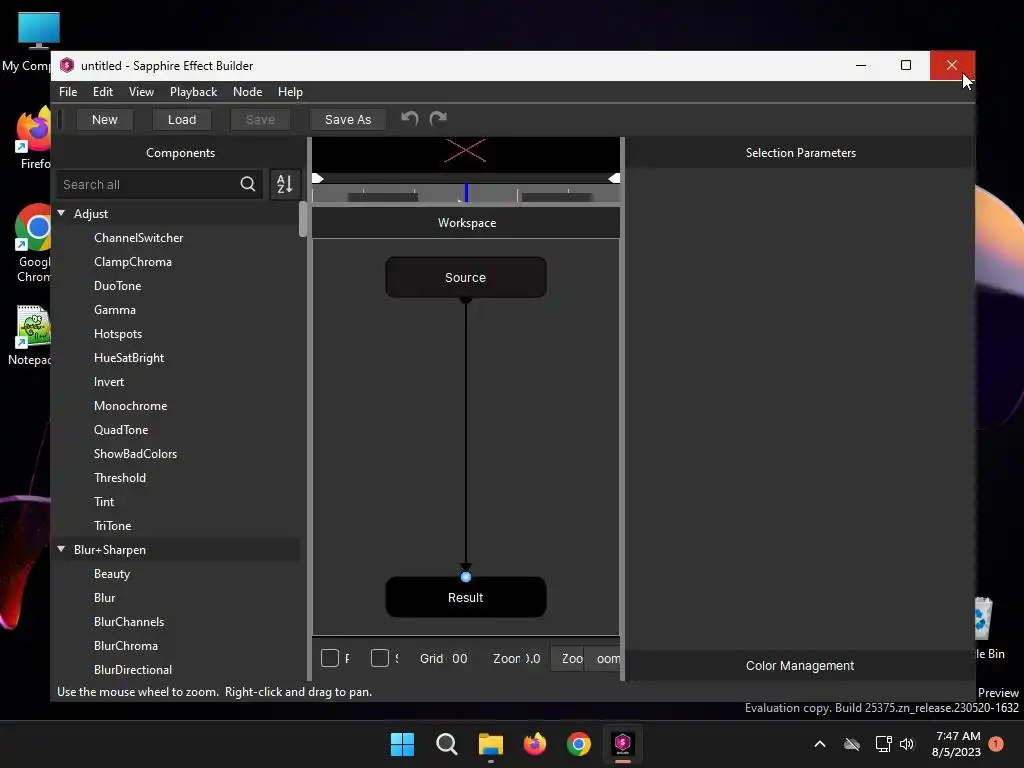
Task: Select Gamma component
Action: click(x=115, y=310)
